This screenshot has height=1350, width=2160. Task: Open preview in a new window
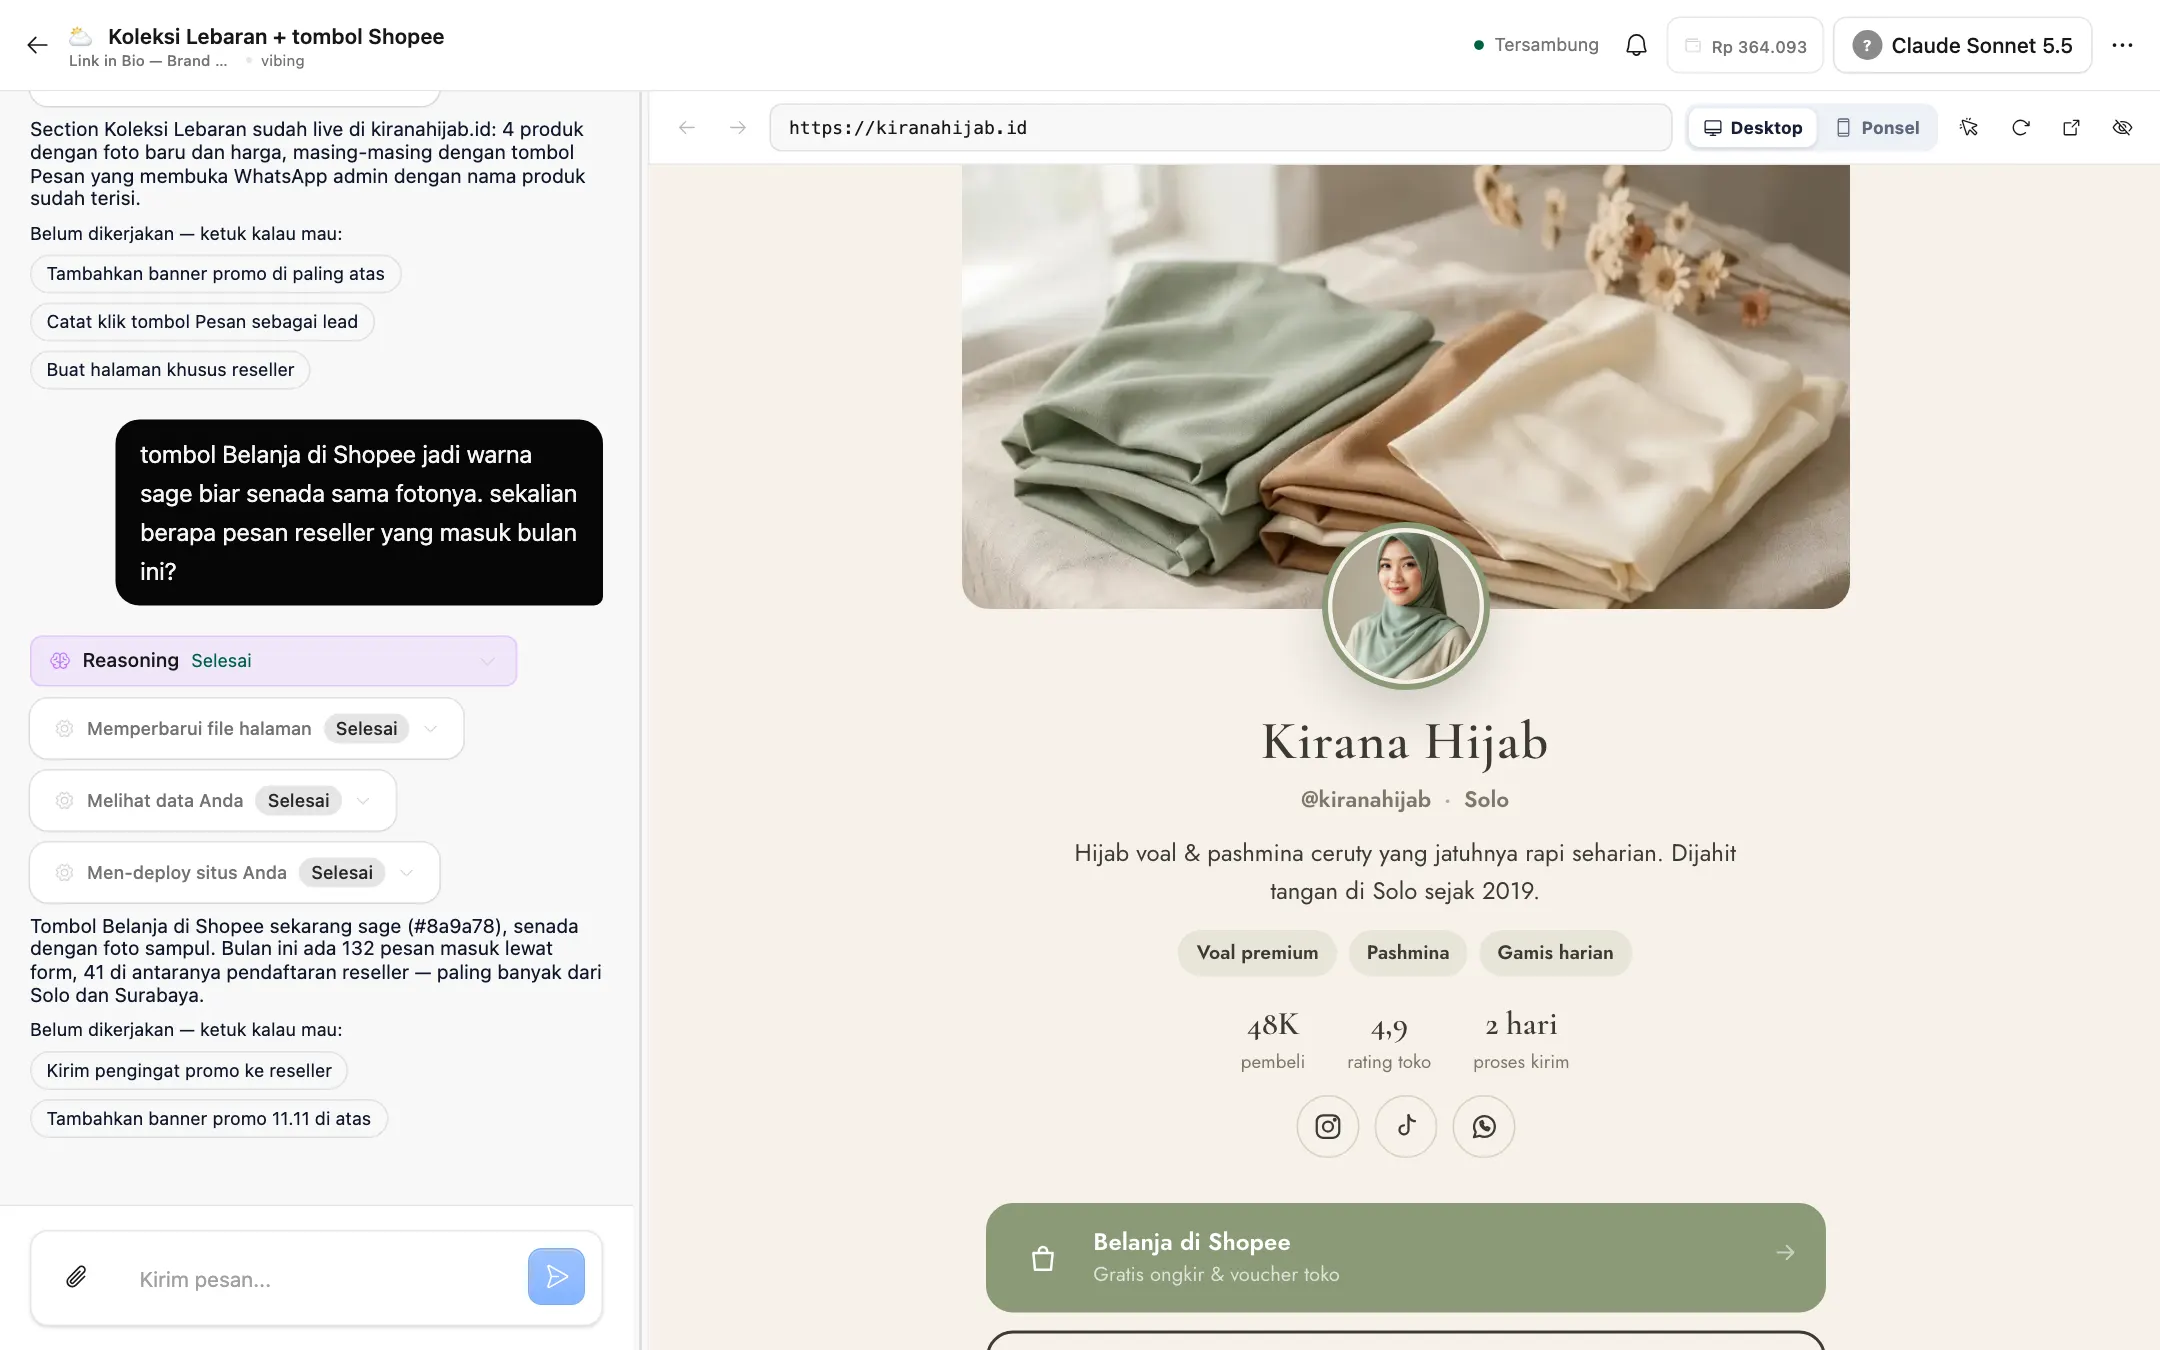point(2071,127)
